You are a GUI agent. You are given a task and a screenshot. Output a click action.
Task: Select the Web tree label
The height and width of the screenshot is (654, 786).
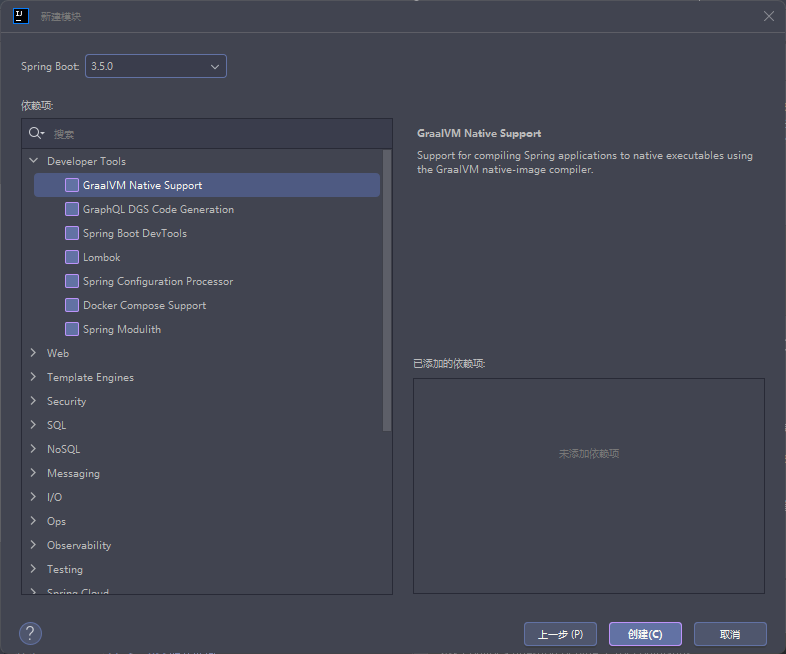(58, 353)
